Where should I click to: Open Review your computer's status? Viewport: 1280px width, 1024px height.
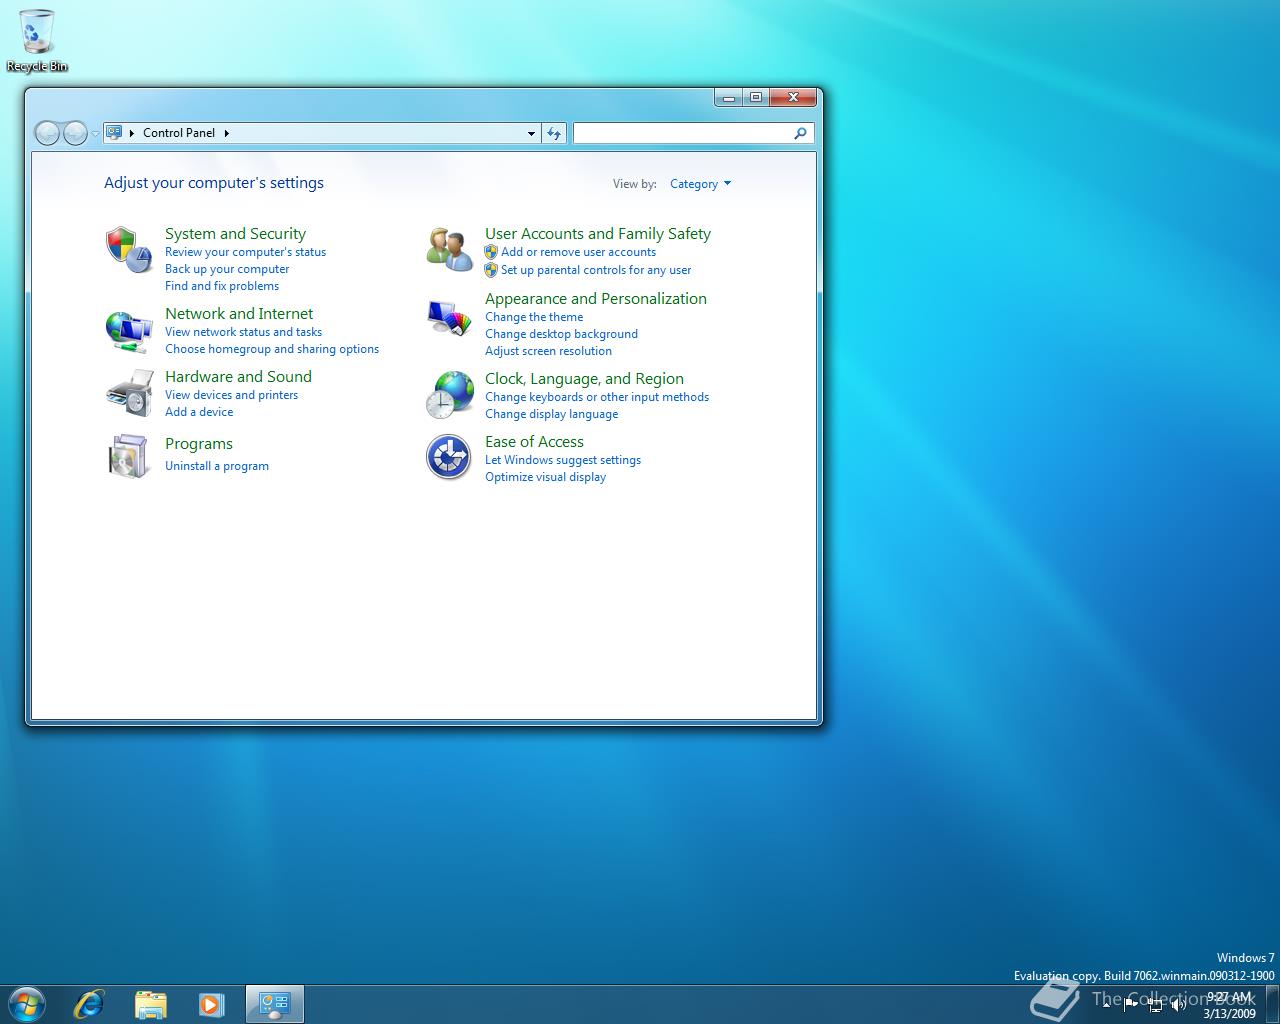(x=245, y=252)
